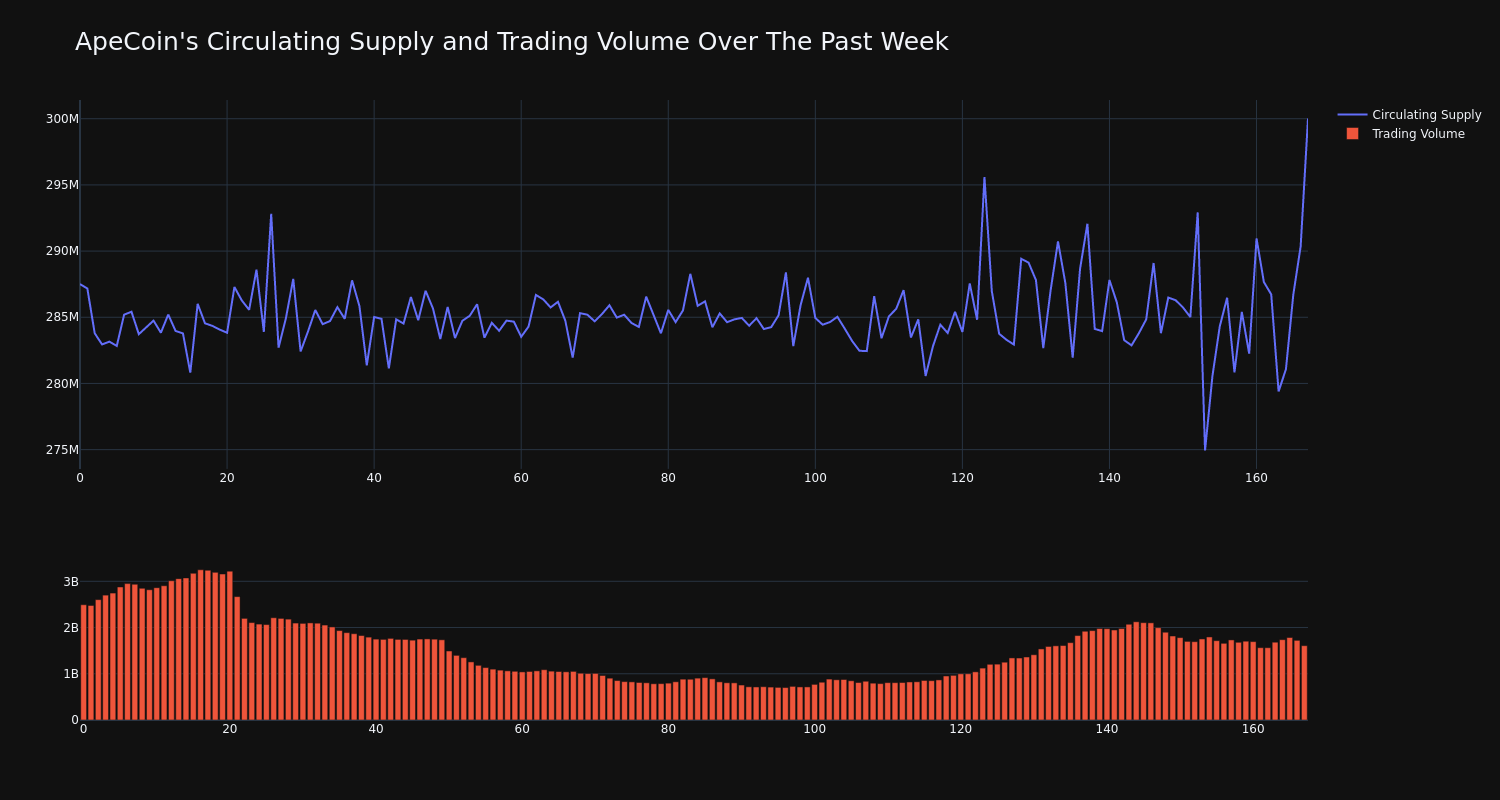Click the 60 tick on supply x-axis

click(x=521, y=478)
